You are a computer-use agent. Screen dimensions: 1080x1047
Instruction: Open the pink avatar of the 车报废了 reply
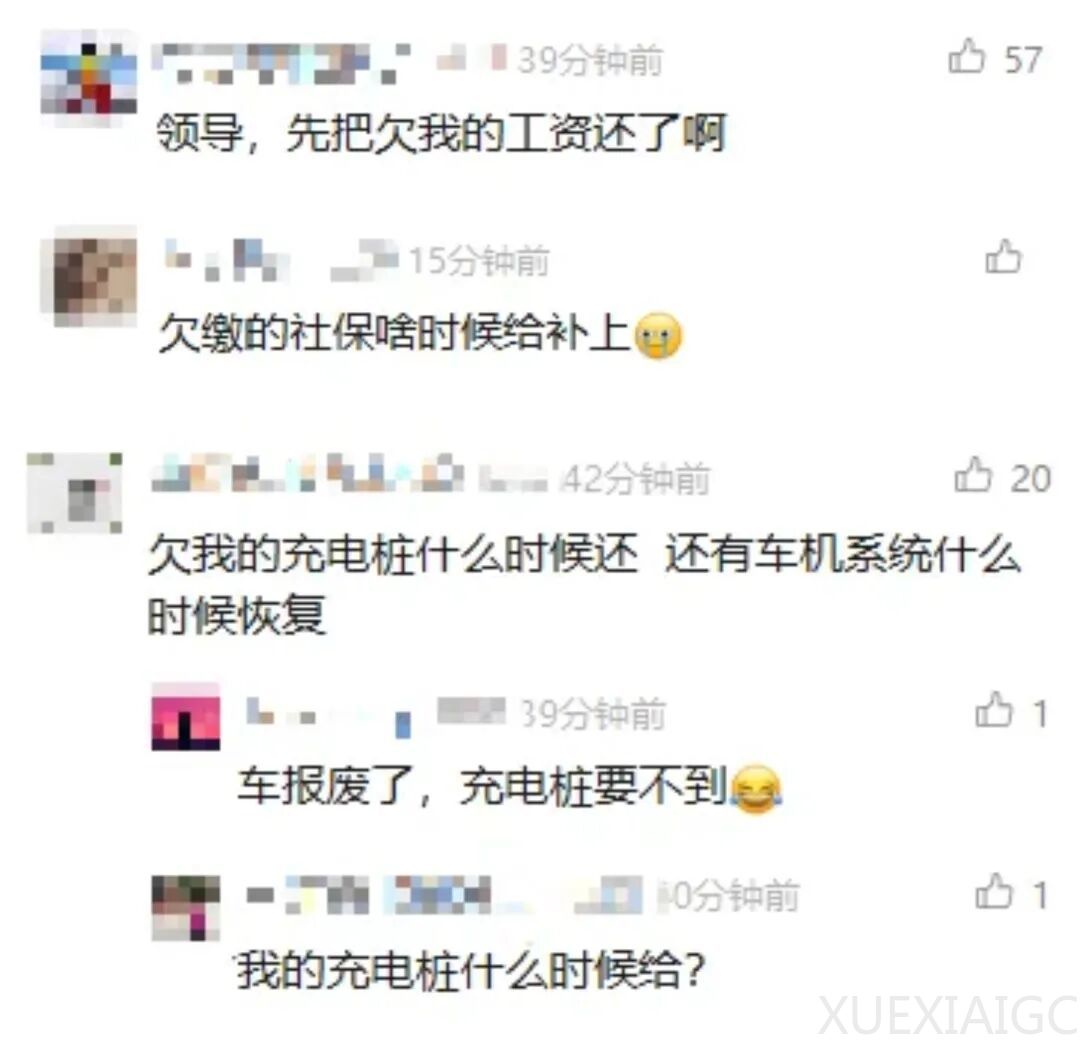coord(186,716)
